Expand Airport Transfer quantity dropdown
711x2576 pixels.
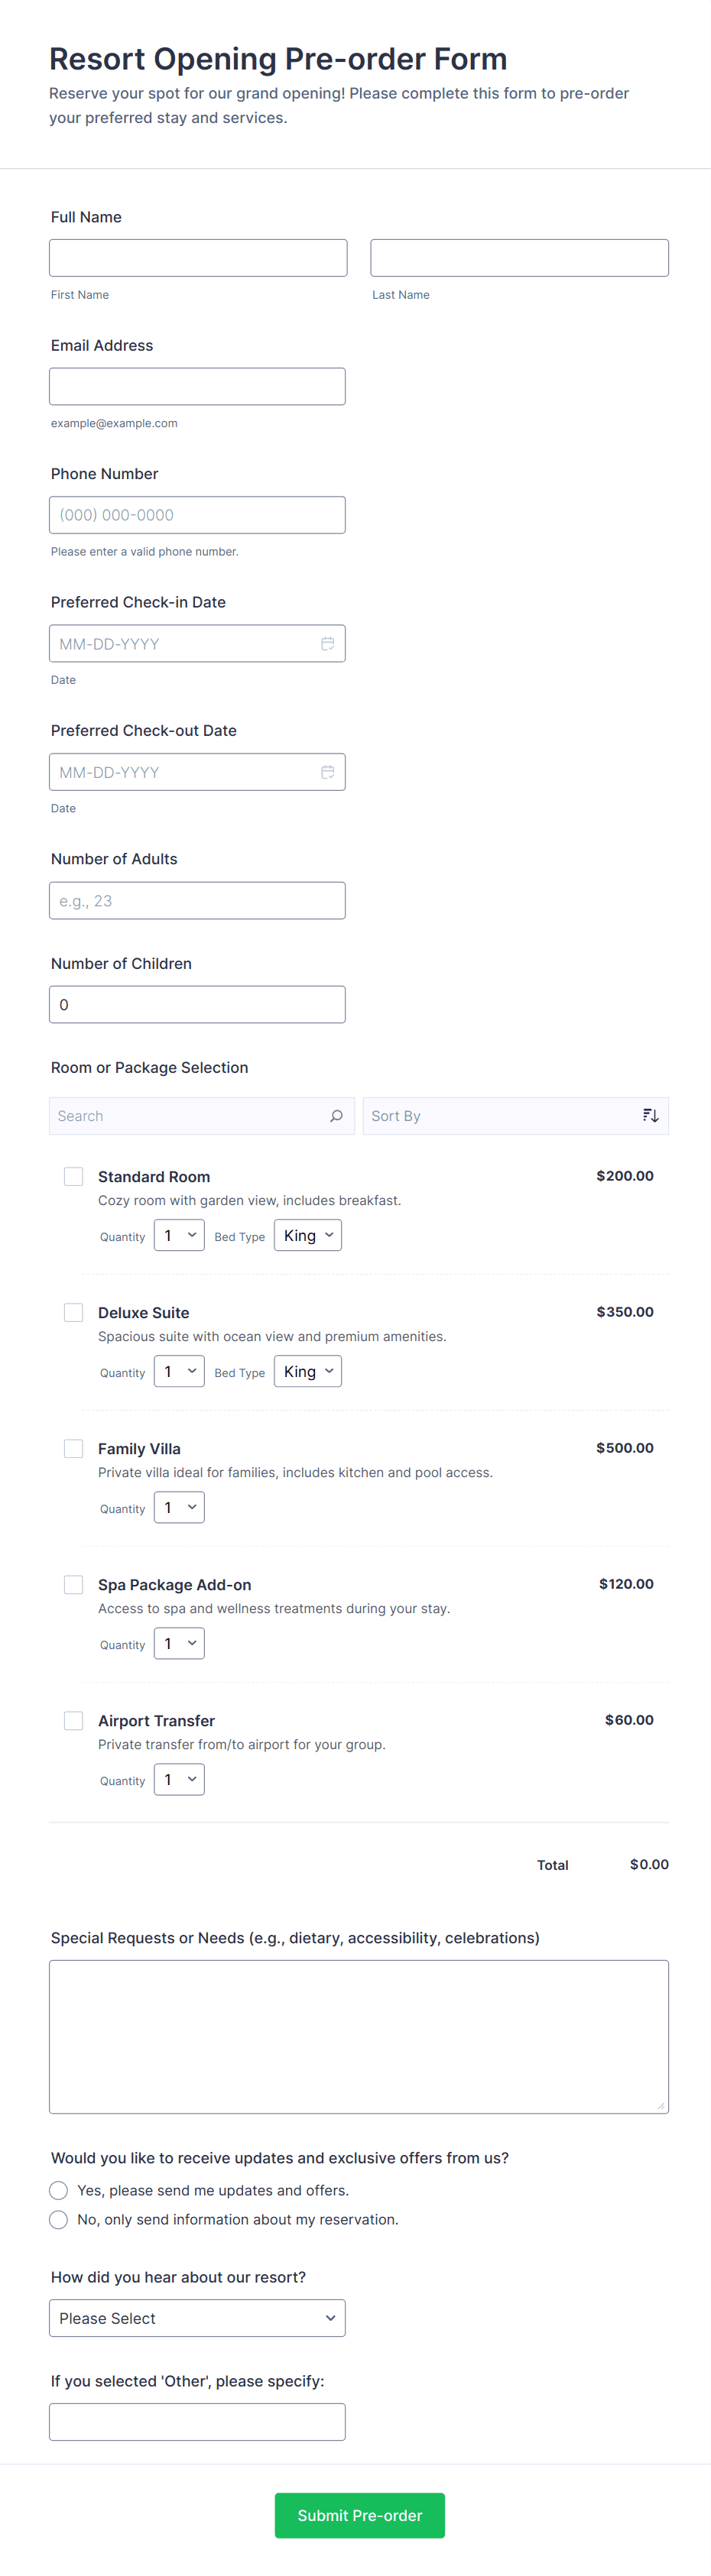coord(179,1780)
